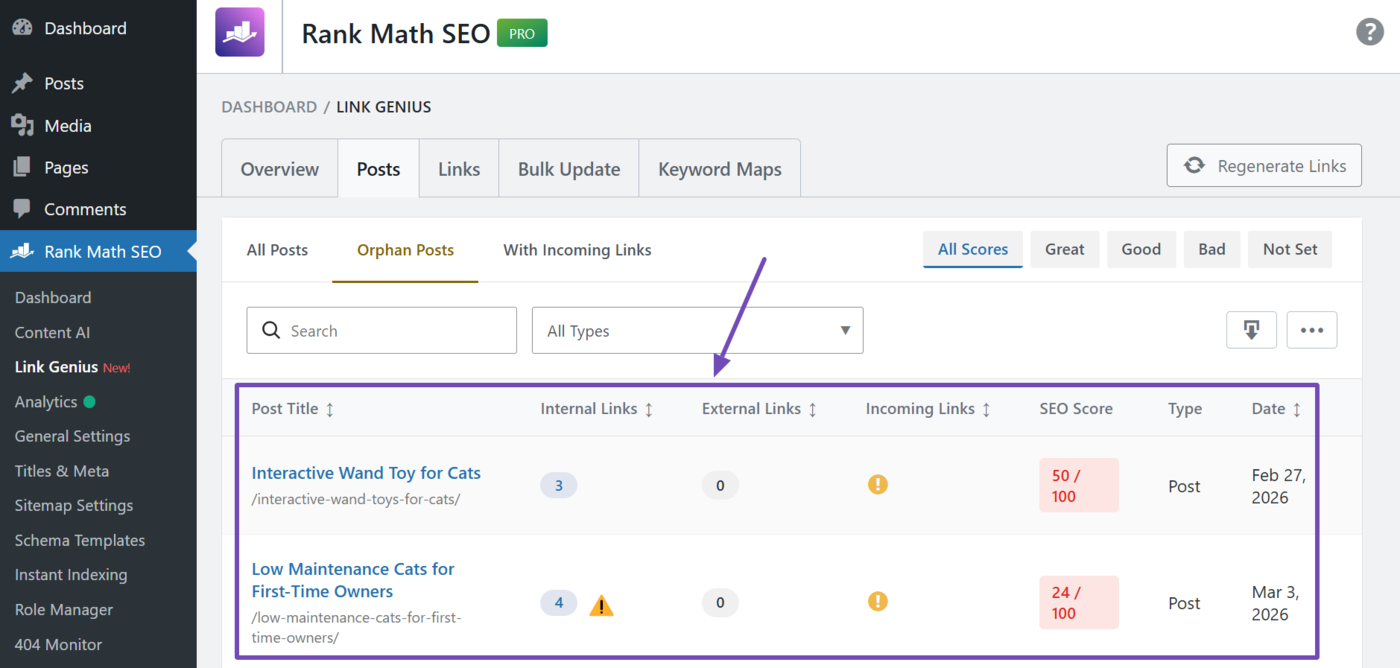
Task: Sort by Post Title arrows
Action: (330, 409)
